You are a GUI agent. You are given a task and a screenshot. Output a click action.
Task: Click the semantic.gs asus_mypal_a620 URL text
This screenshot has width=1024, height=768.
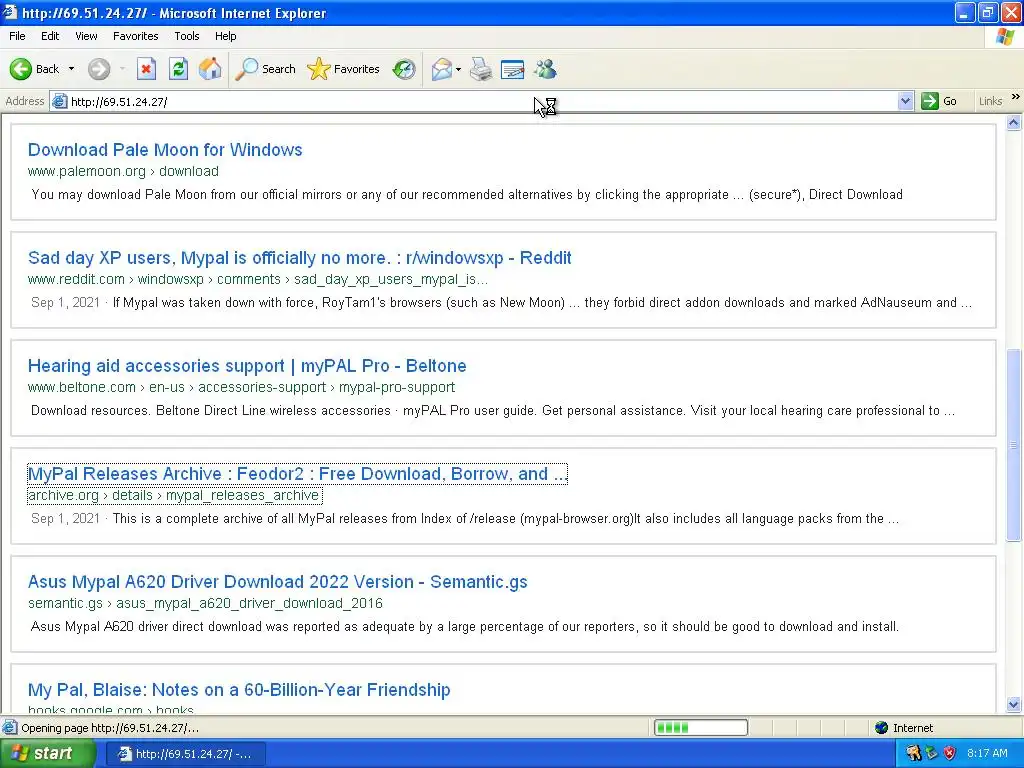[205, 603]
